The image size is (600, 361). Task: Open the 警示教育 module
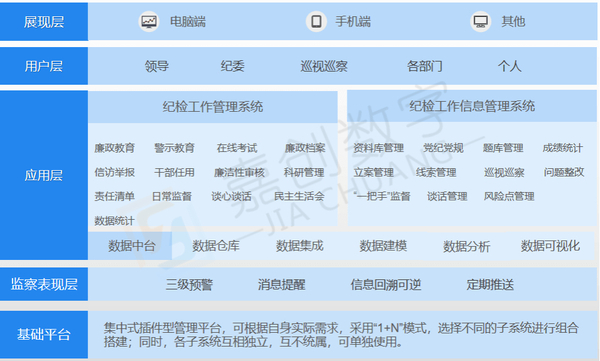pyautogui.click(x=174, y=148)
